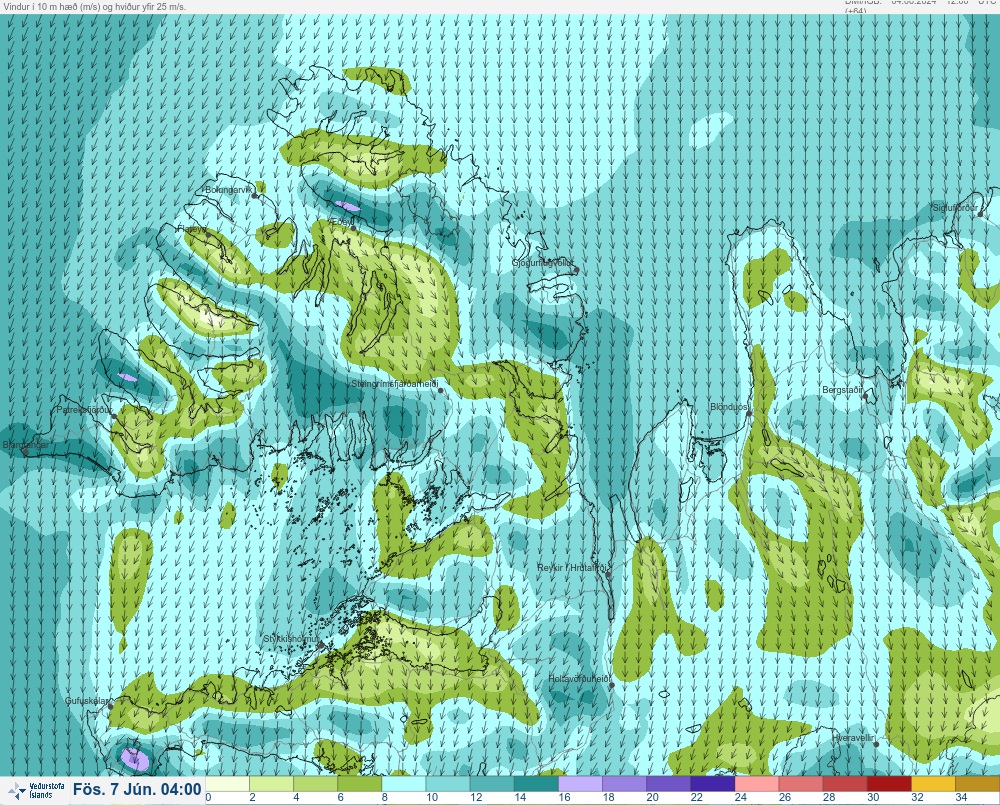Click the Blönduós station label
Viewport: 1000px width, 805px height.
tap(728, 407)
